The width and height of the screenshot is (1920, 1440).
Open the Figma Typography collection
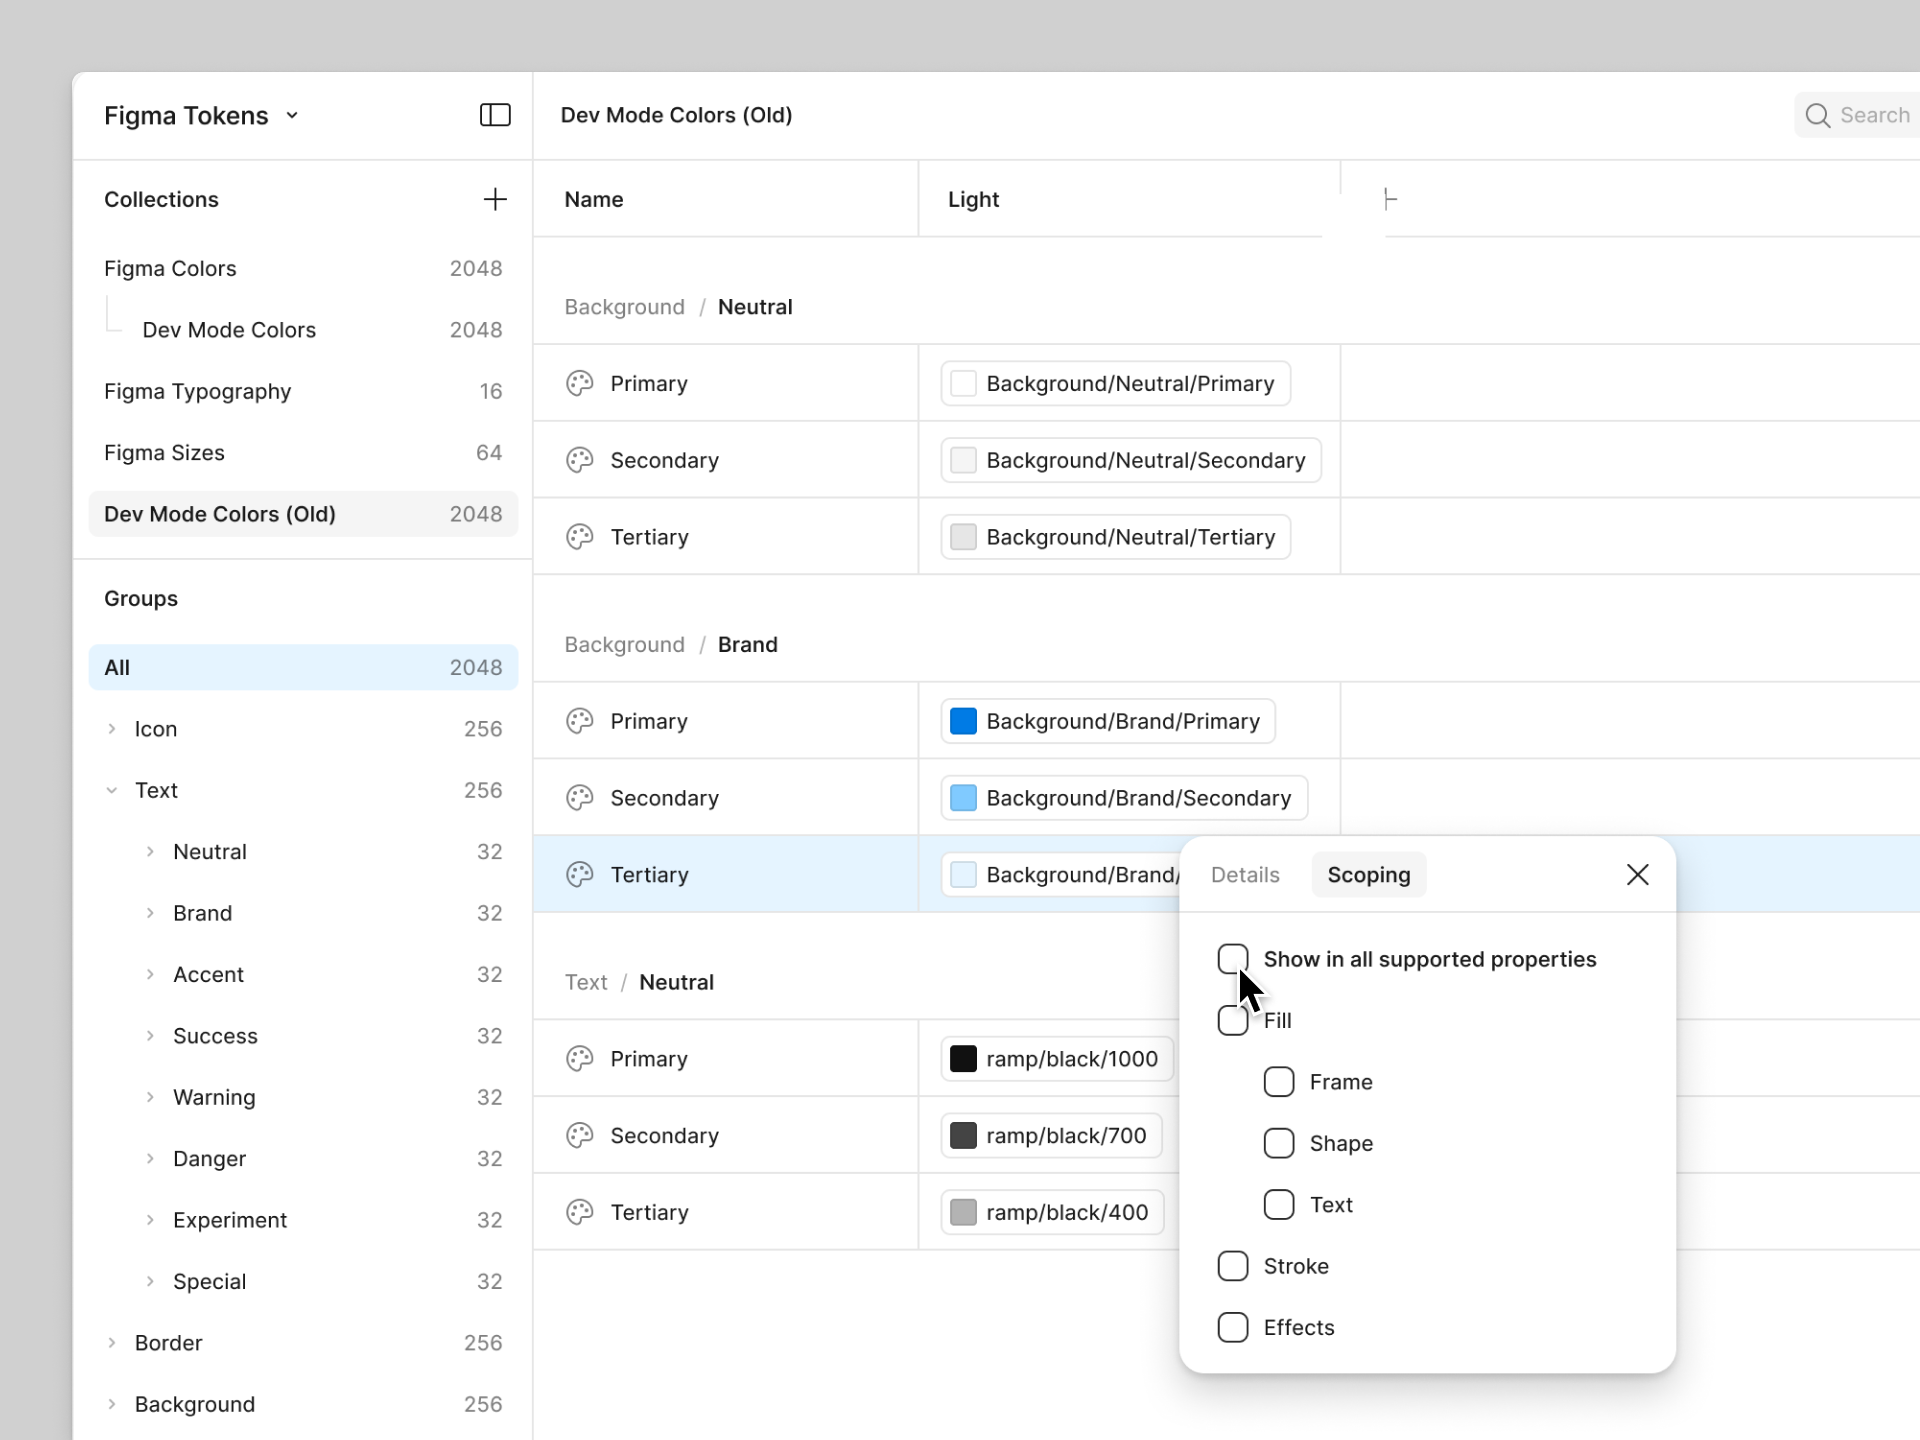pos(198,391)
